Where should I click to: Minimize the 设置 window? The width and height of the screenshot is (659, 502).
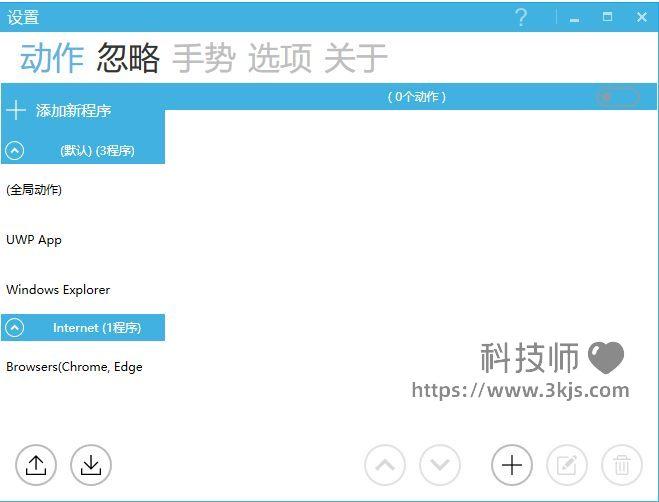(x=575, y=18)
